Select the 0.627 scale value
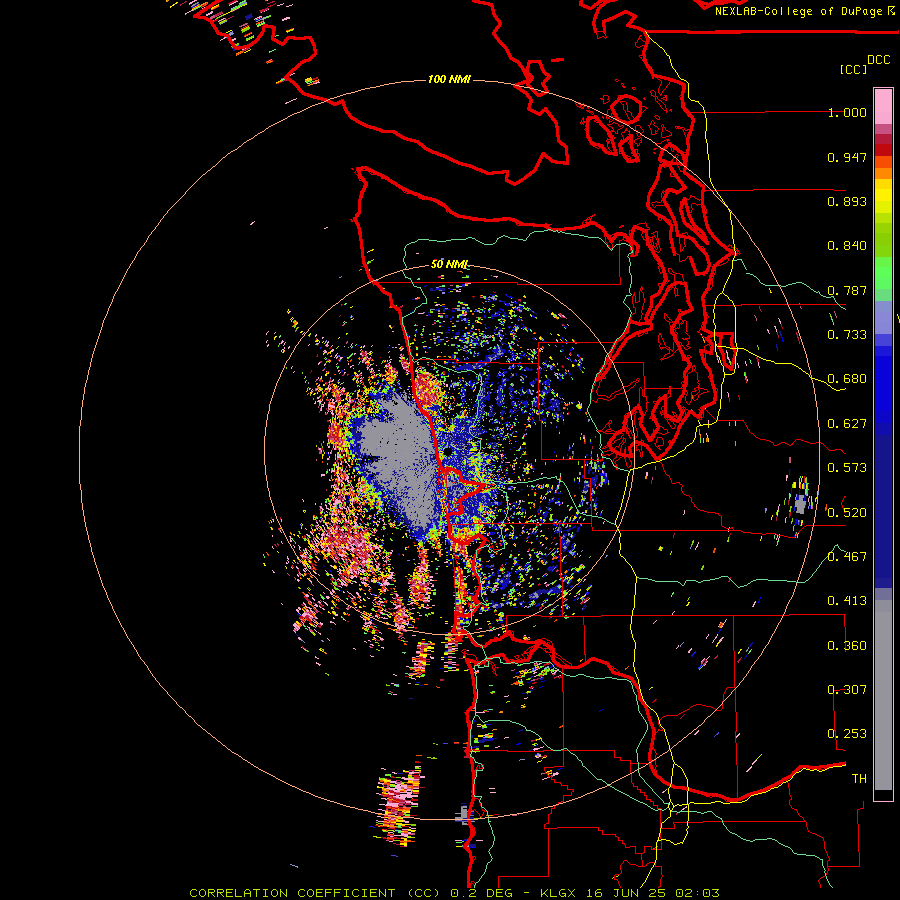Viewport: 900px width, 900px height. [x=847, y=424]
